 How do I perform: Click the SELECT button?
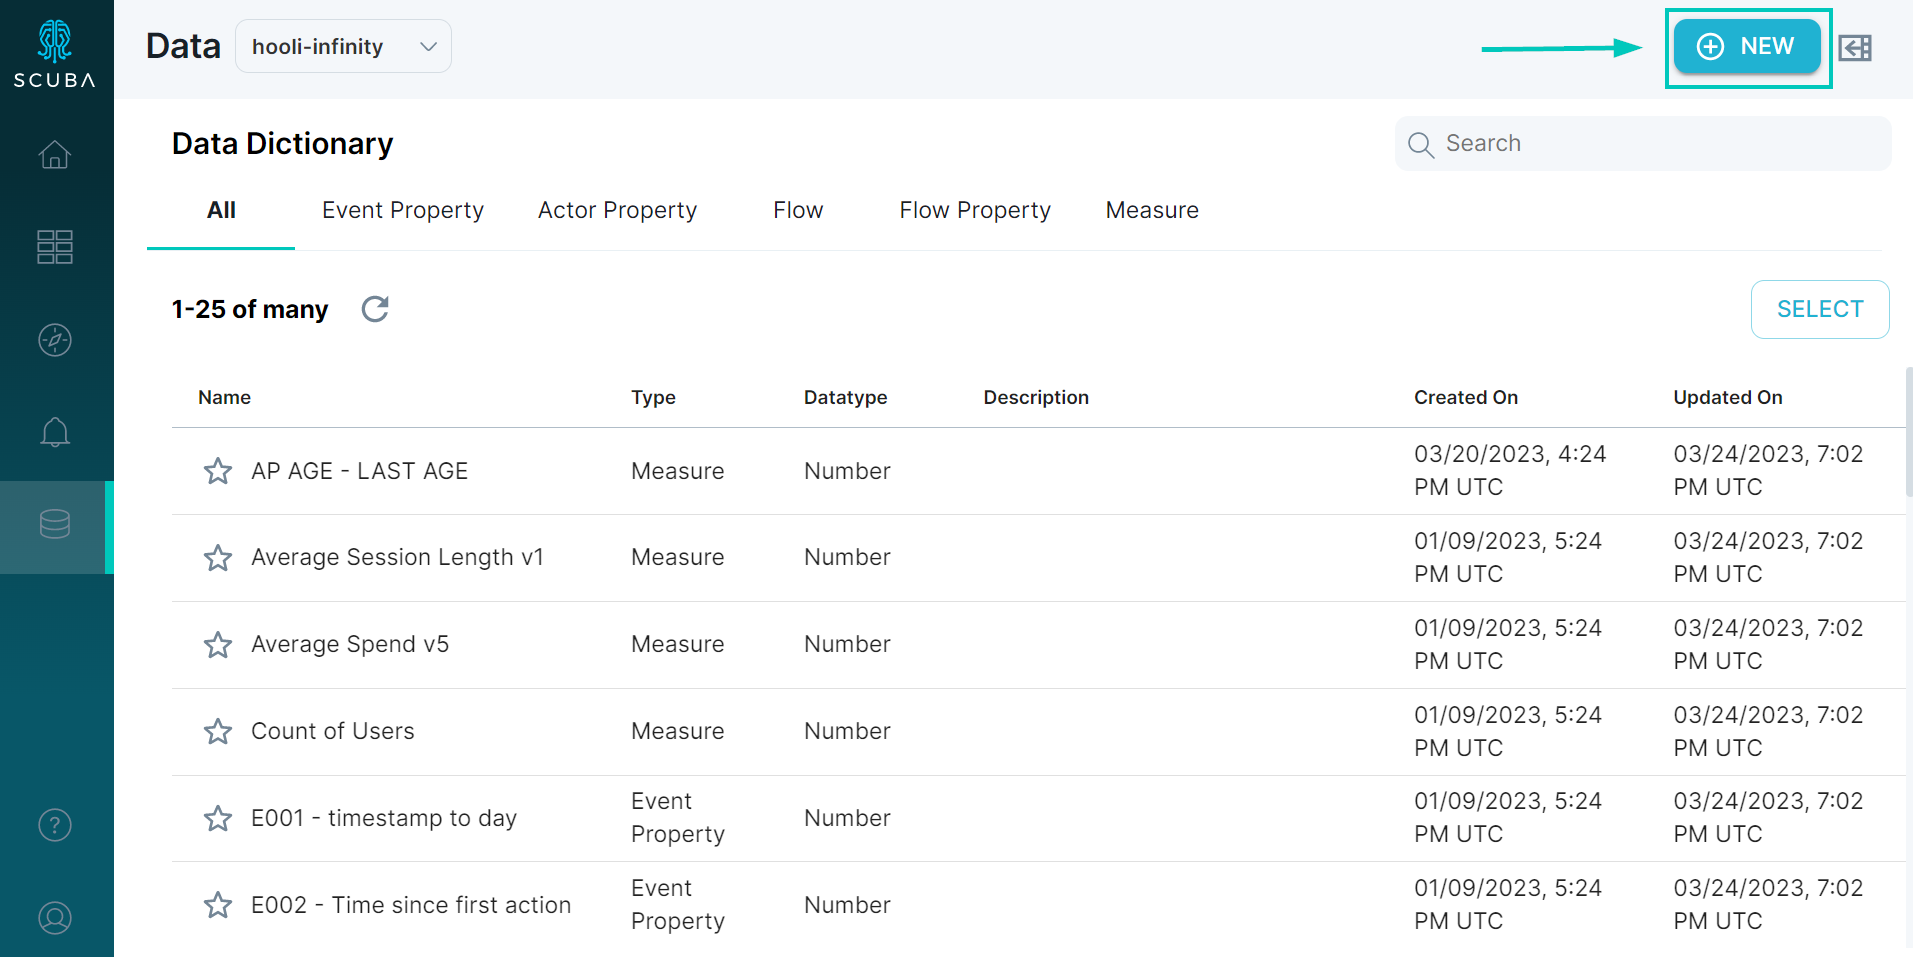[x=1820, y=309]
